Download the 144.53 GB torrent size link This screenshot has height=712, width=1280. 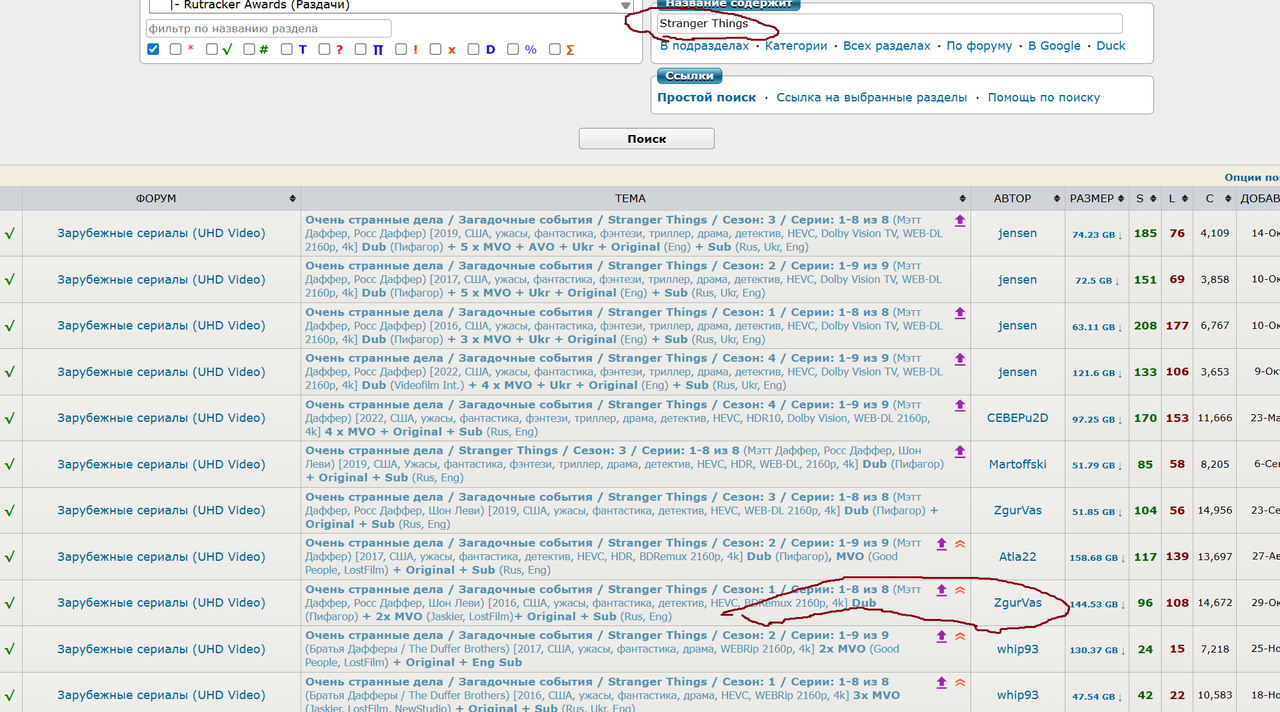[1097, 604]
